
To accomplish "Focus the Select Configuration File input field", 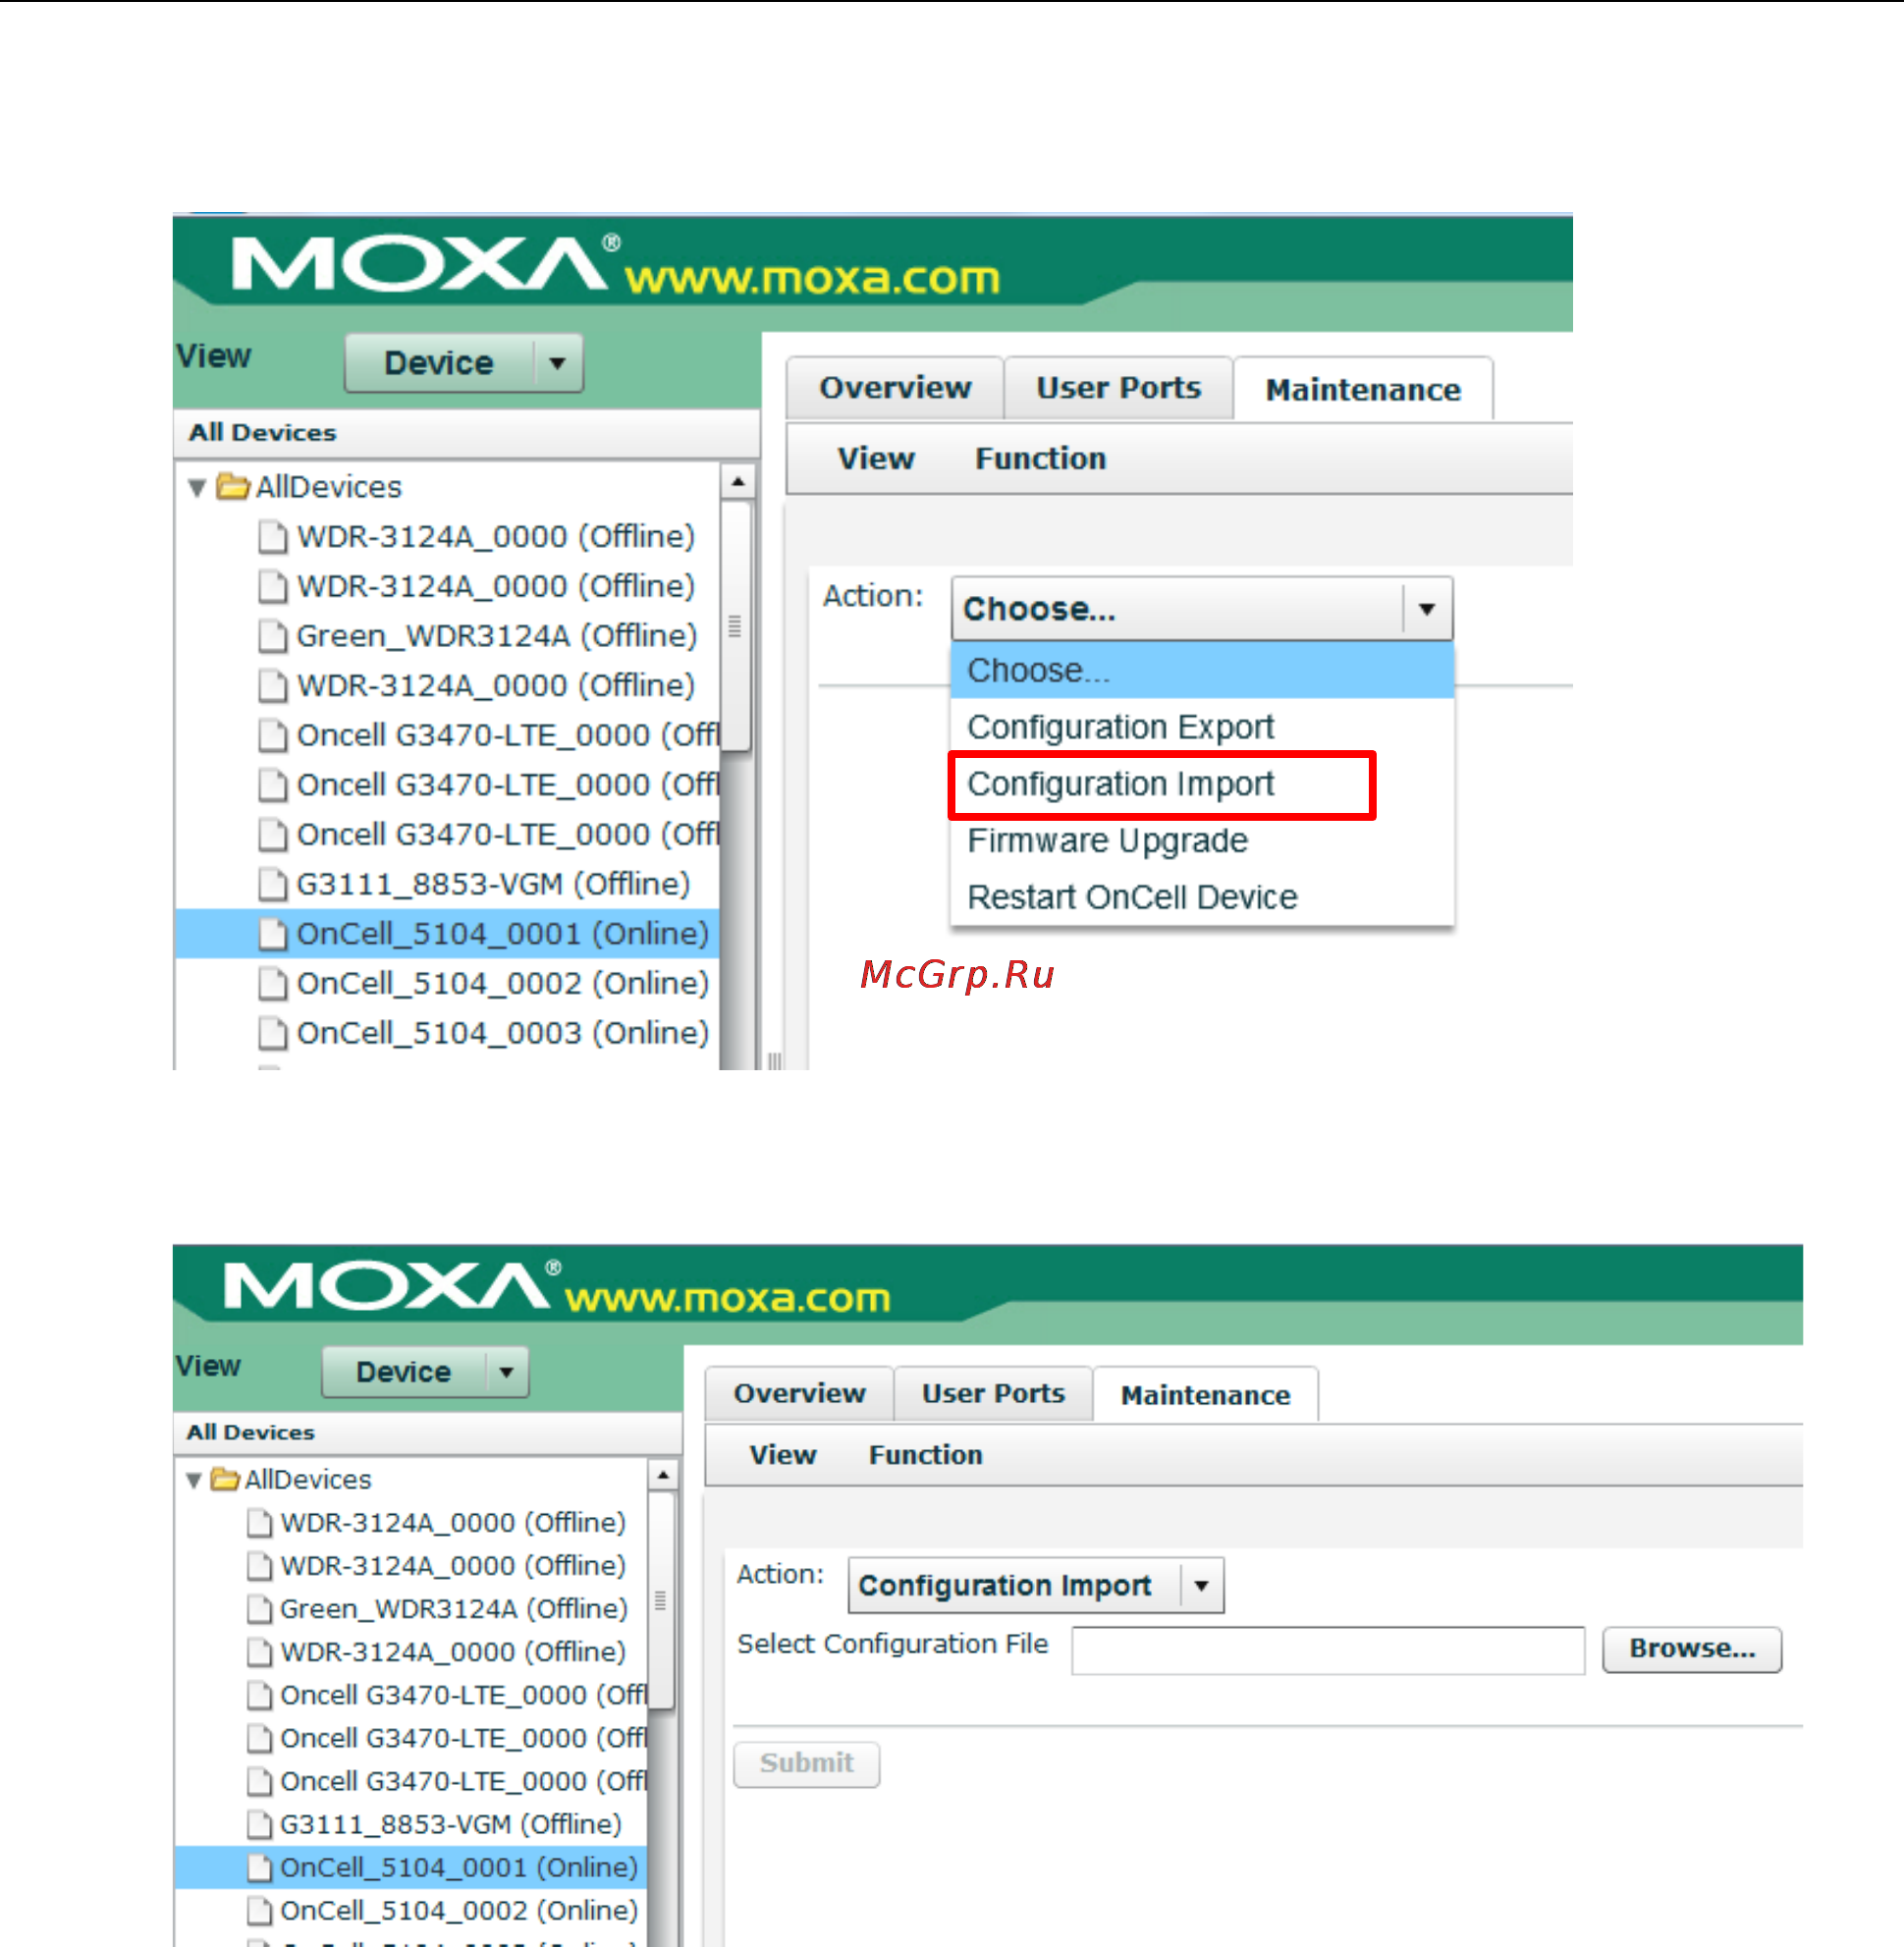I will (x=1327, y=1650).
